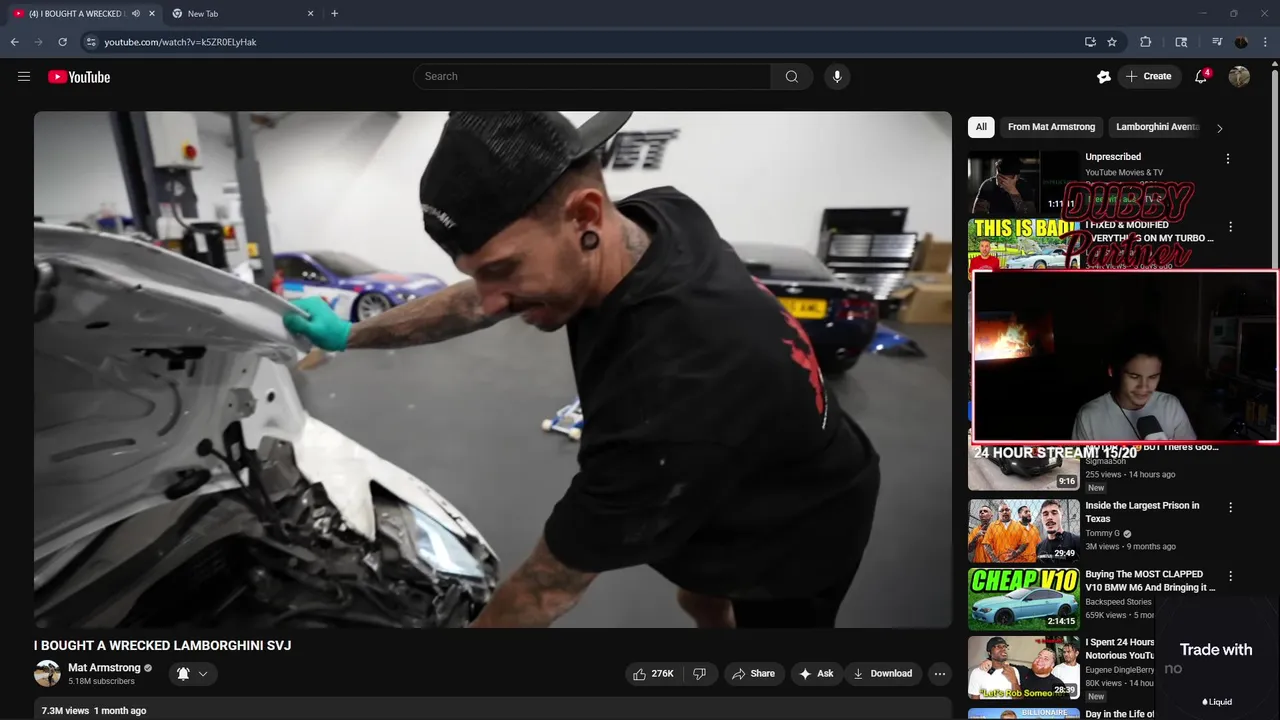
Task: Click the 7.3M views 1 month ago text
Action: [x=94, y=711]
